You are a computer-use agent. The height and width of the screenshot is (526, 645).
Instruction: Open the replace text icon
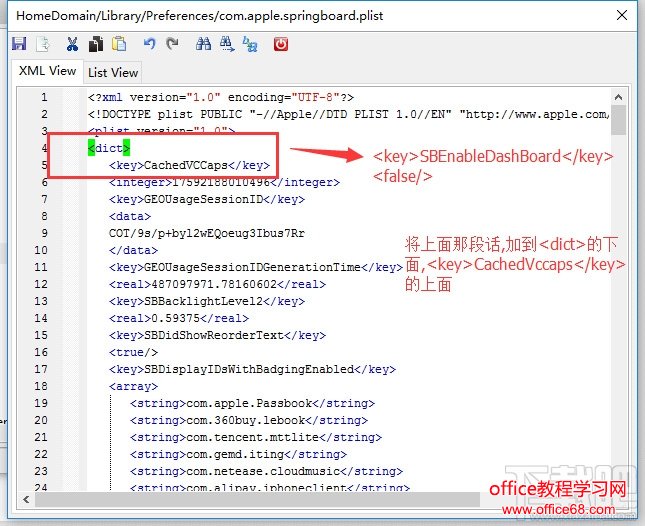coord(250,44)
